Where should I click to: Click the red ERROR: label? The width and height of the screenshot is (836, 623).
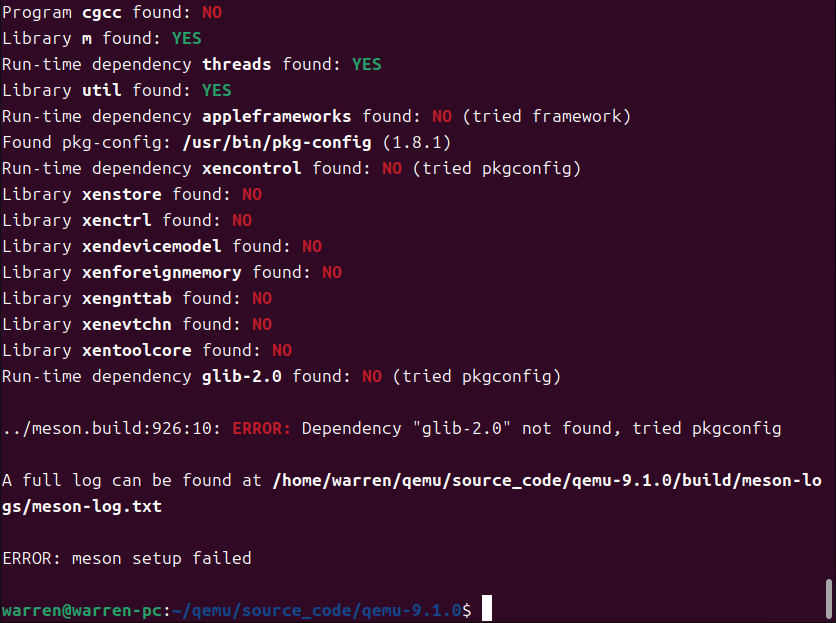(x=261, y=428)
